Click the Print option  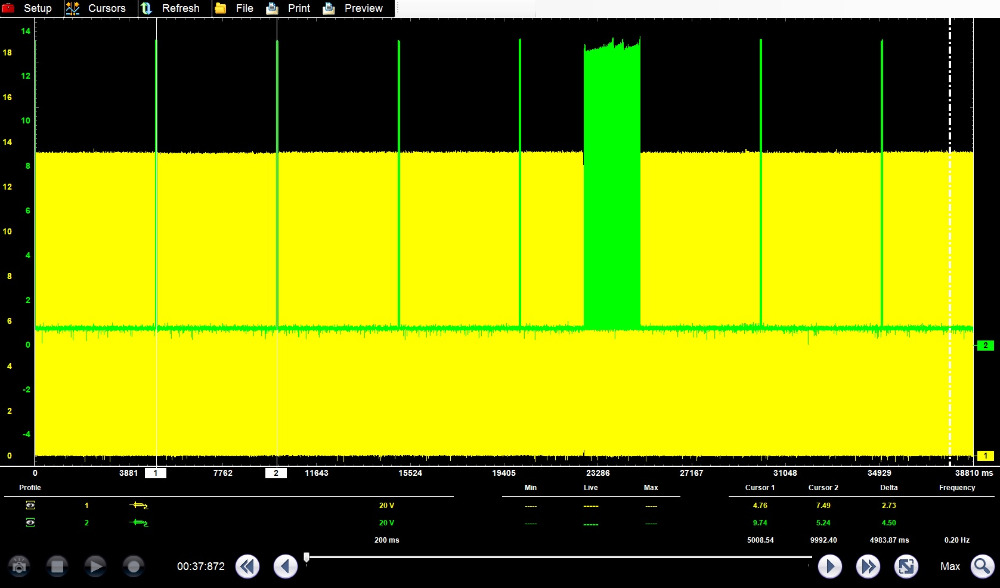pos(299,8)
